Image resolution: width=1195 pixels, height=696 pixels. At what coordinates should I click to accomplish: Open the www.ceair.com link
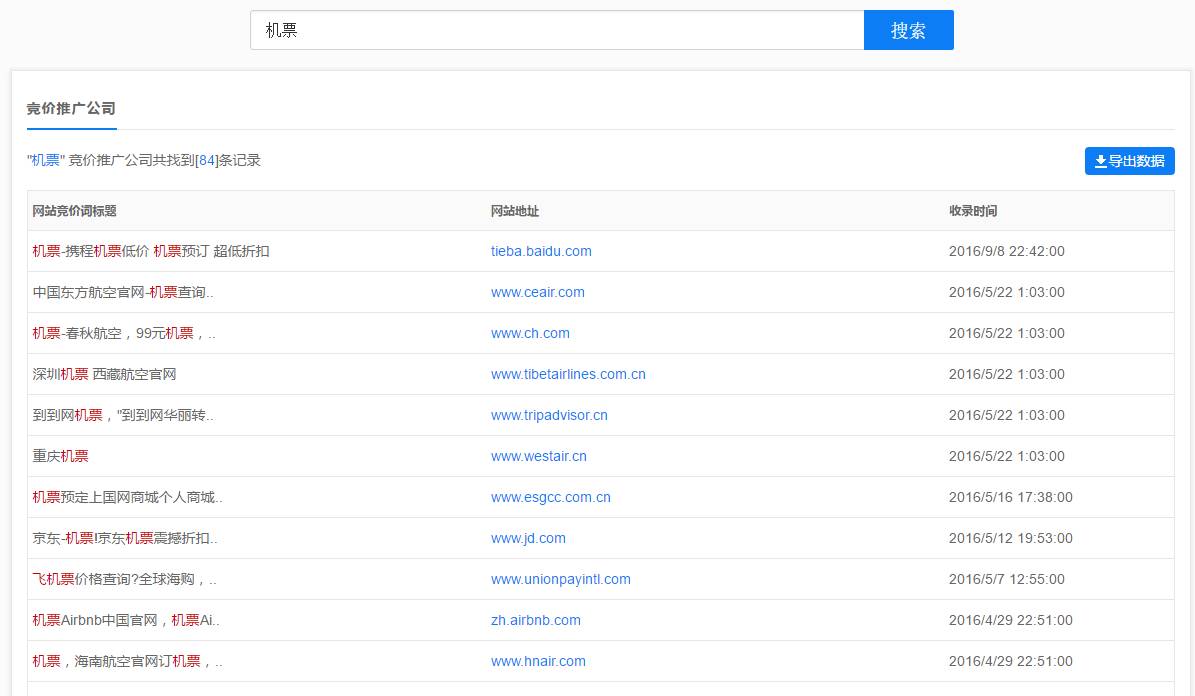coord(537,292)
